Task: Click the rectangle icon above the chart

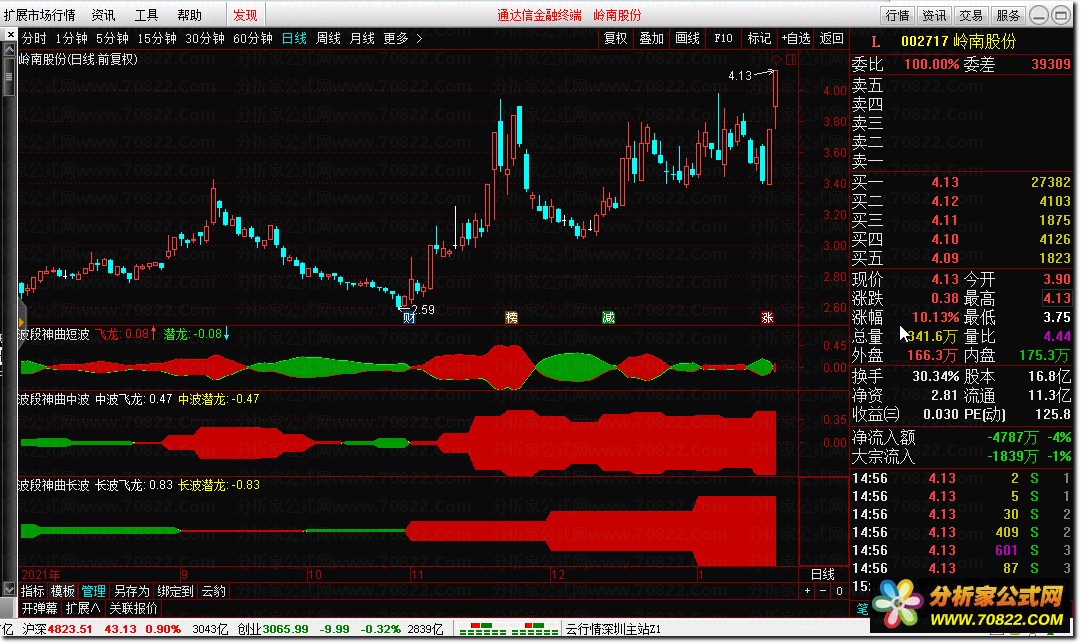Action: [x=791, y=59]
